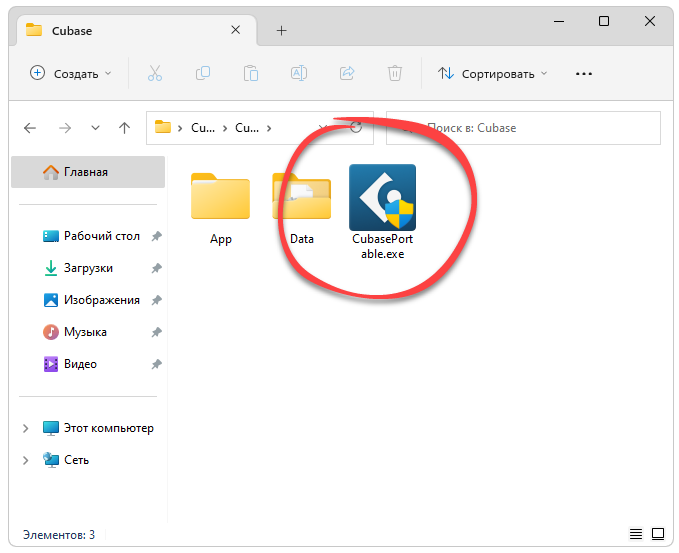Viewport: 679px width, 553px height.
Task: Click the Copy icon in toolbar
Action: pos(203,74)
